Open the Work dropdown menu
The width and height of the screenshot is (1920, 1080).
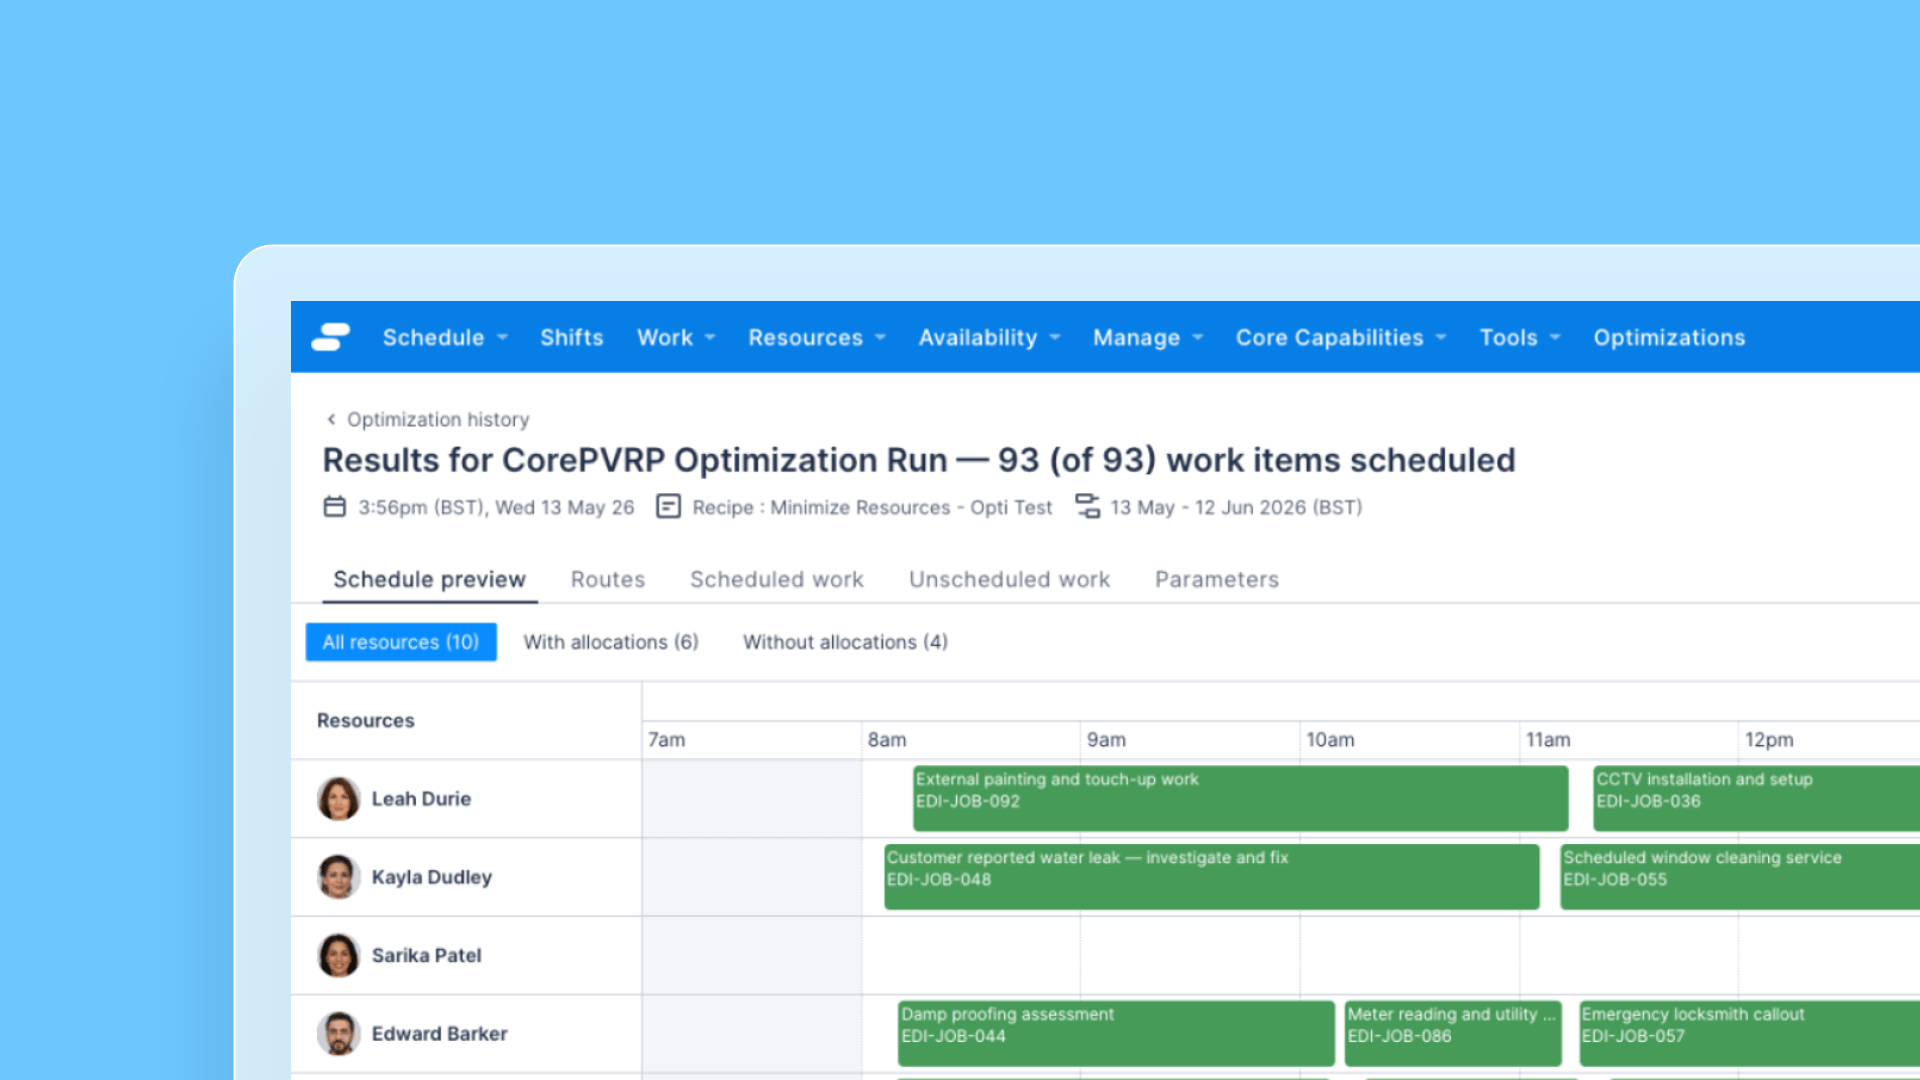[x=676, y=338]
